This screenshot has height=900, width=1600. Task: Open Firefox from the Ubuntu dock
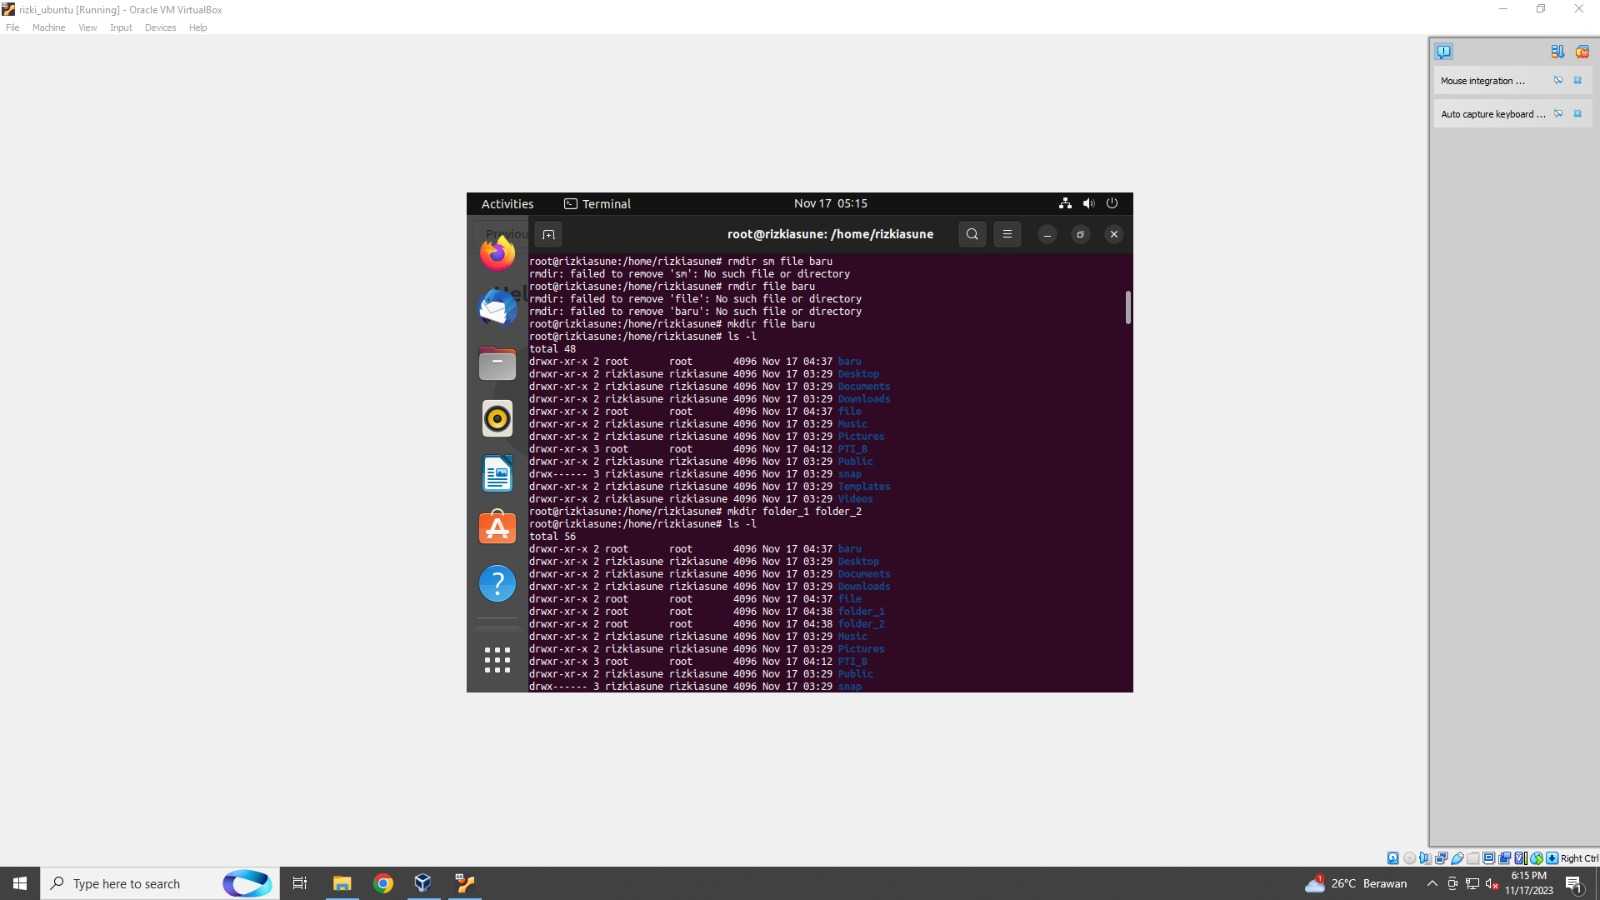[x=497, y=253]
